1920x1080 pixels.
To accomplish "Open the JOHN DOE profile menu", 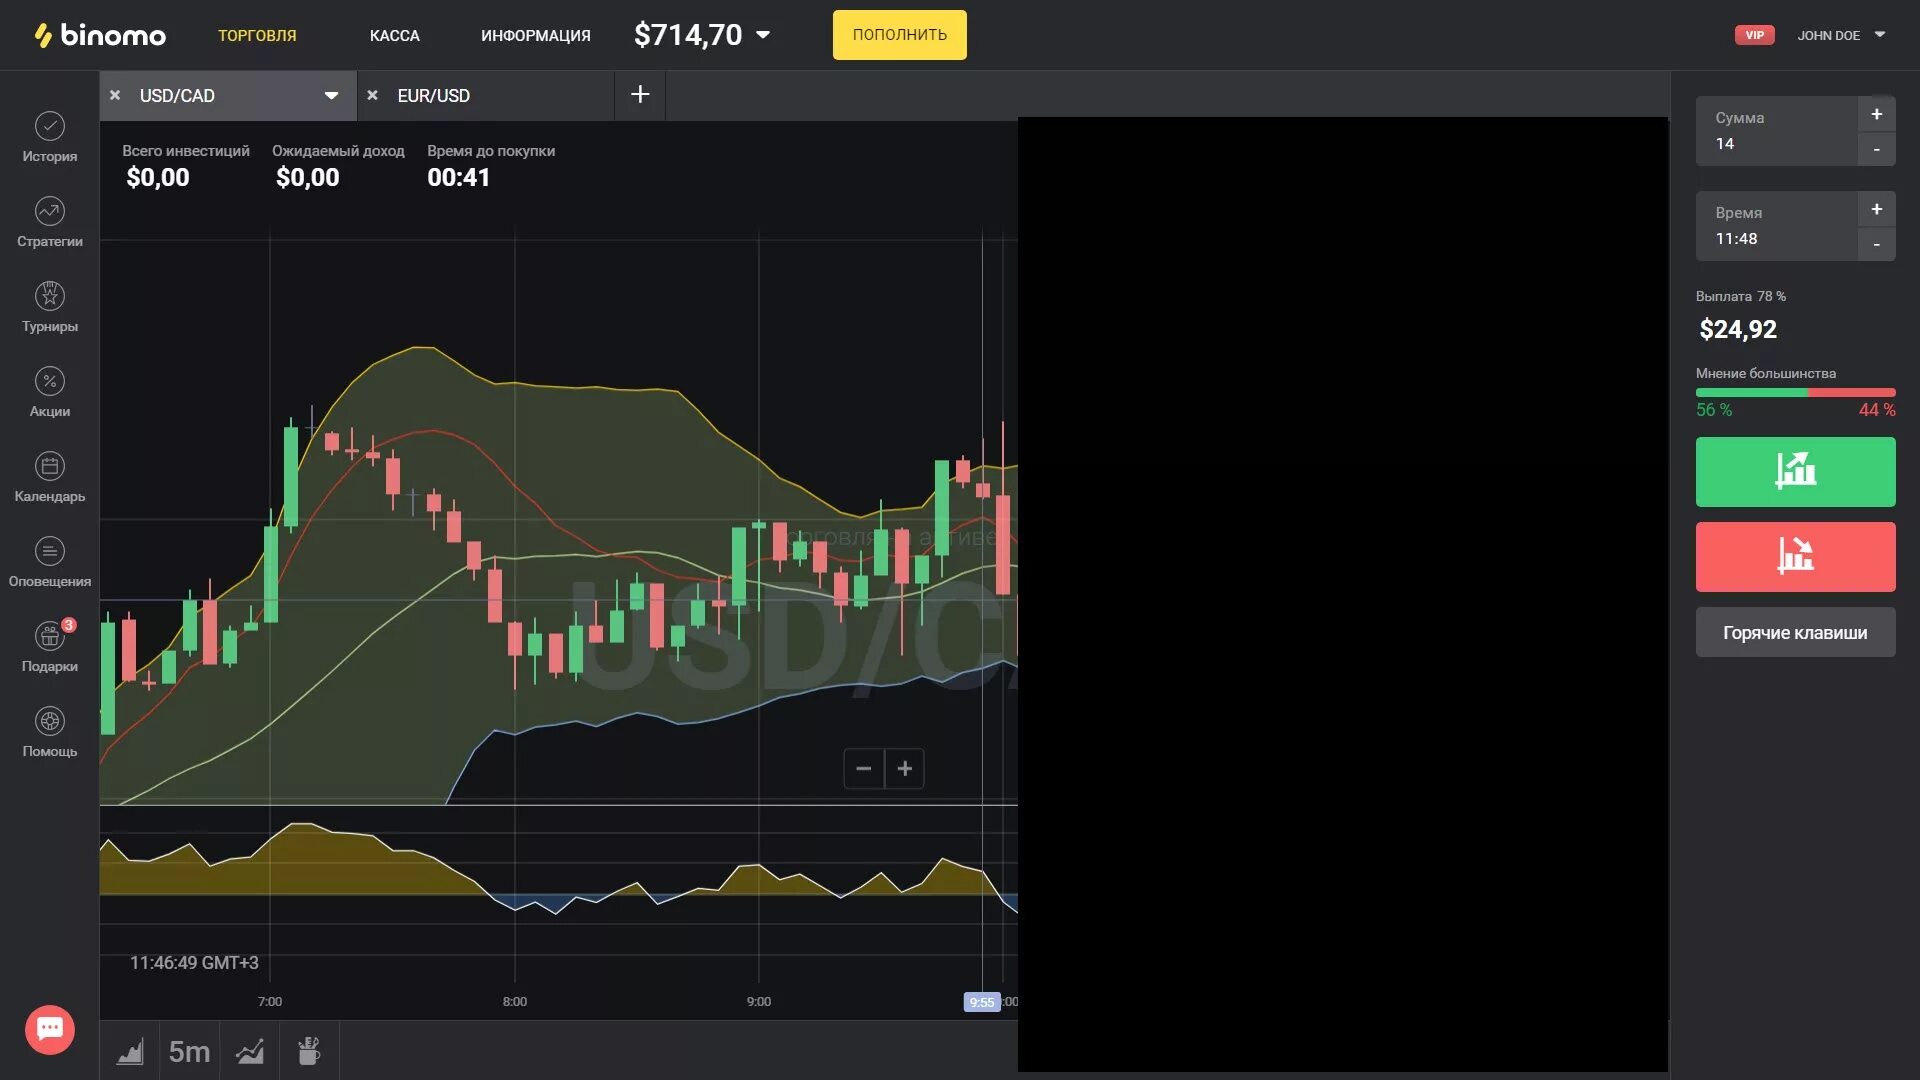I will coord(1840,35).
